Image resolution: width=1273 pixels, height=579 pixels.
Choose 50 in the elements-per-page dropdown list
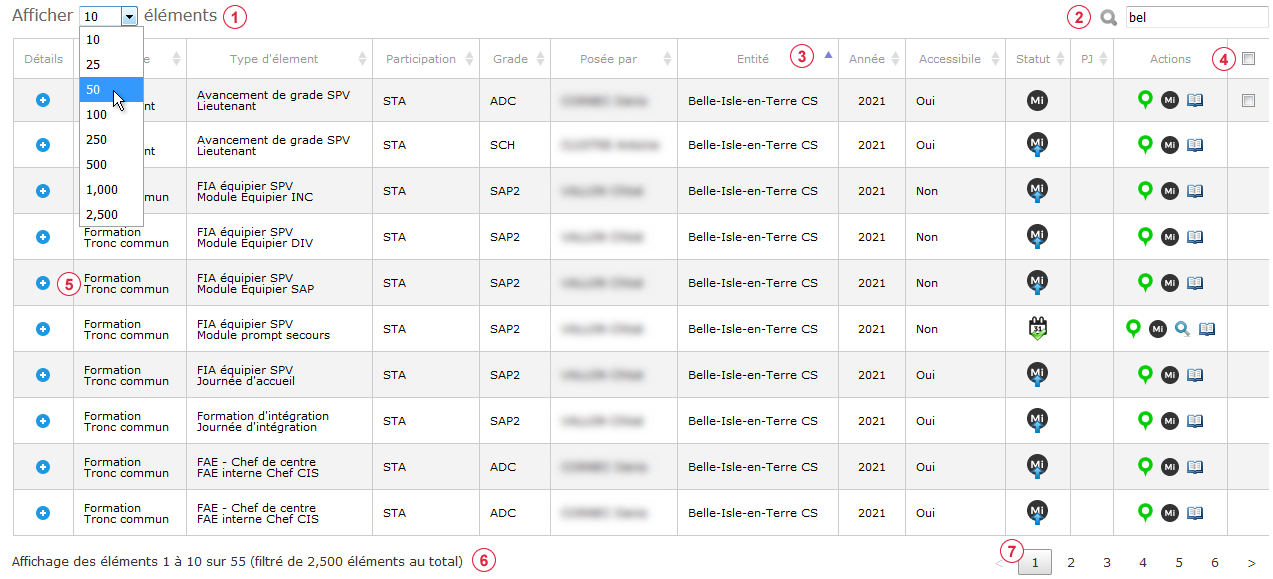(x=111, y=89)
